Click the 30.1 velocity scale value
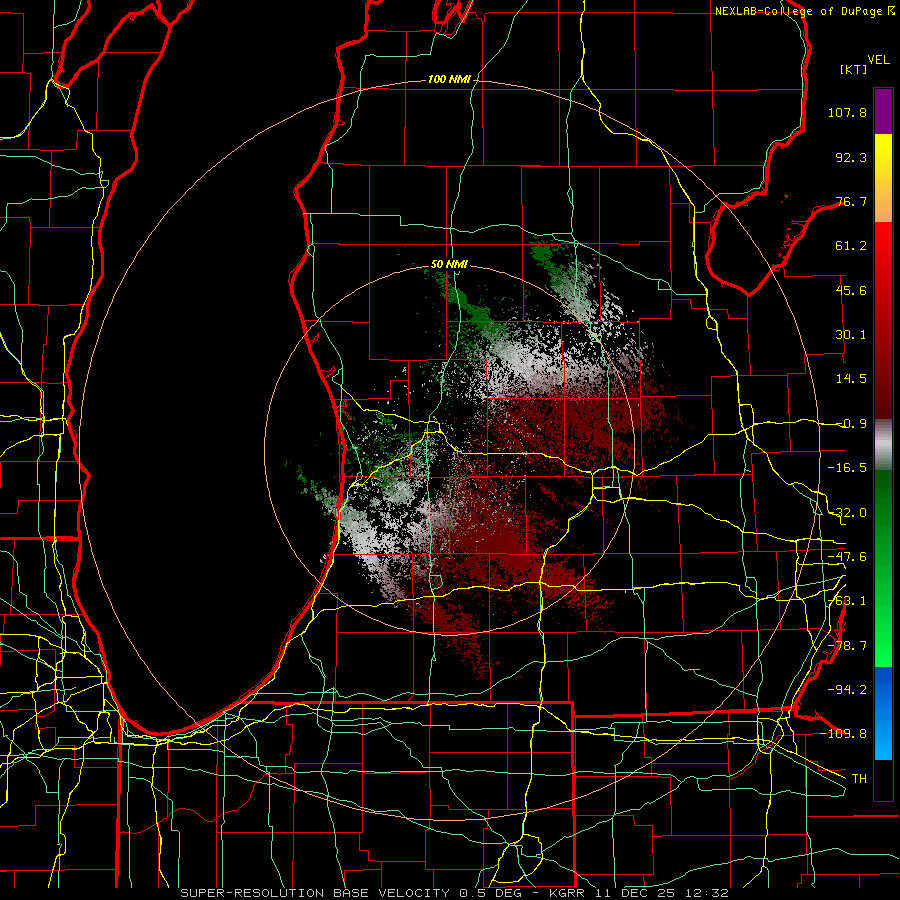900x900 pixels. pyautogui.click(x=851, y=335)
